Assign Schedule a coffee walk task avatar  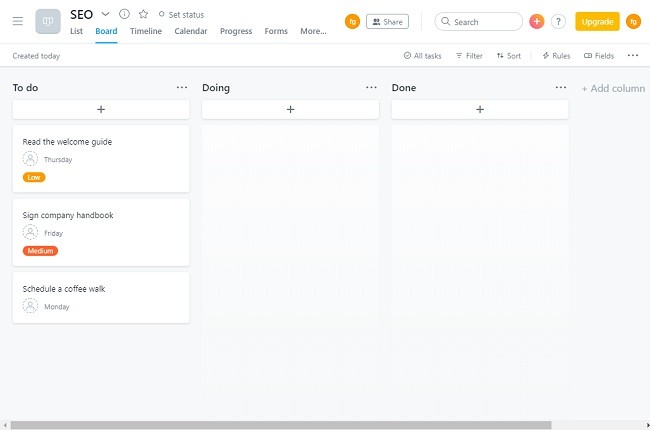(30, 306)
